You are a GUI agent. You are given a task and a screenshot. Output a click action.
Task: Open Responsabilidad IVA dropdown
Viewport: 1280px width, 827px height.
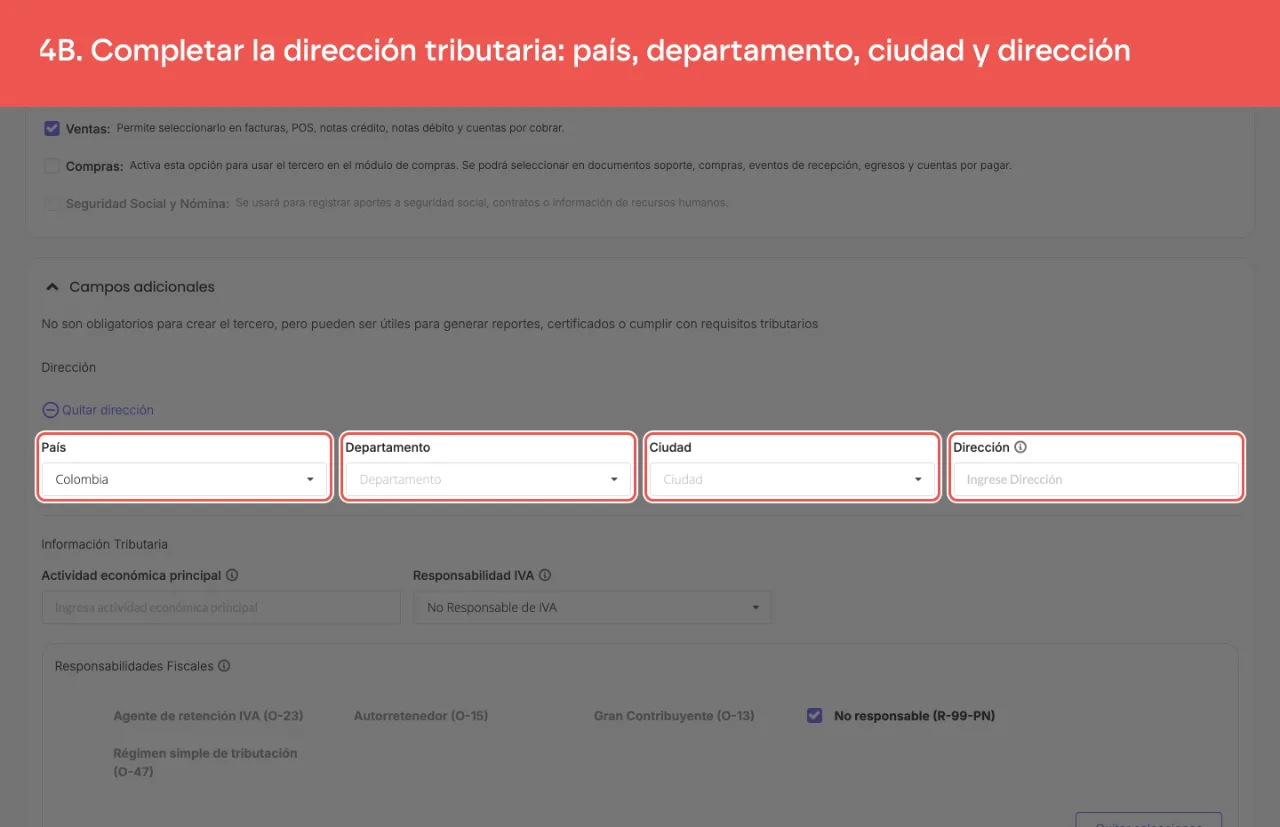pos(592,607)
